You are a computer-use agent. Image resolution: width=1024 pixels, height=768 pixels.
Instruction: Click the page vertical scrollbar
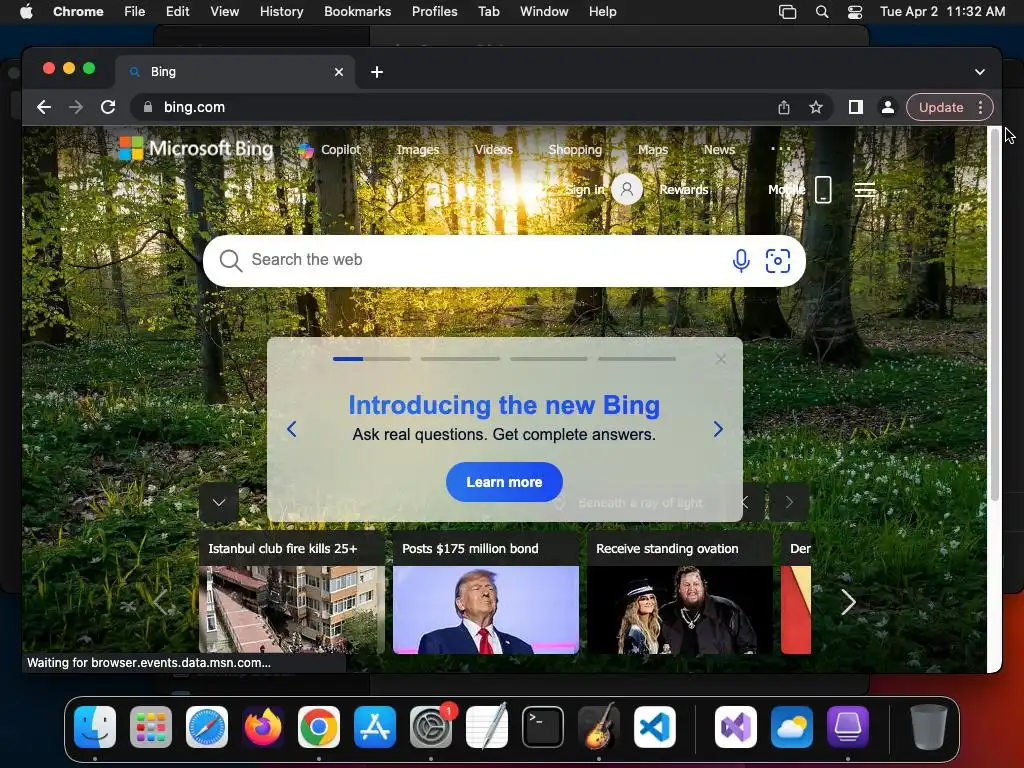coord(994,315)
